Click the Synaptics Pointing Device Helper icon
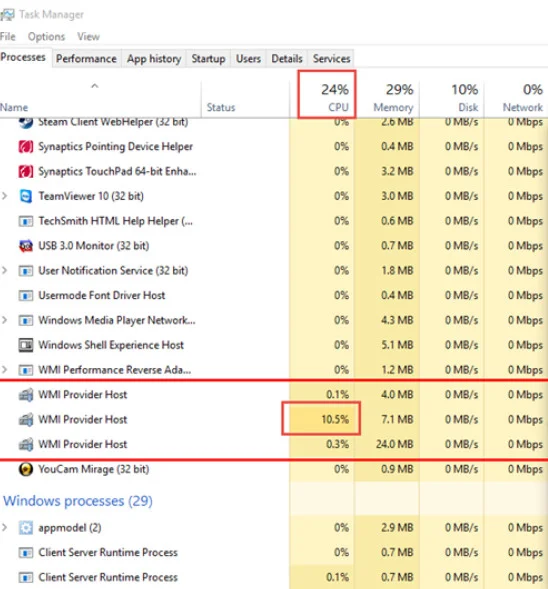The height and width of the screenshot is (589, 548). pyautogui.click(x=26, y=146)
